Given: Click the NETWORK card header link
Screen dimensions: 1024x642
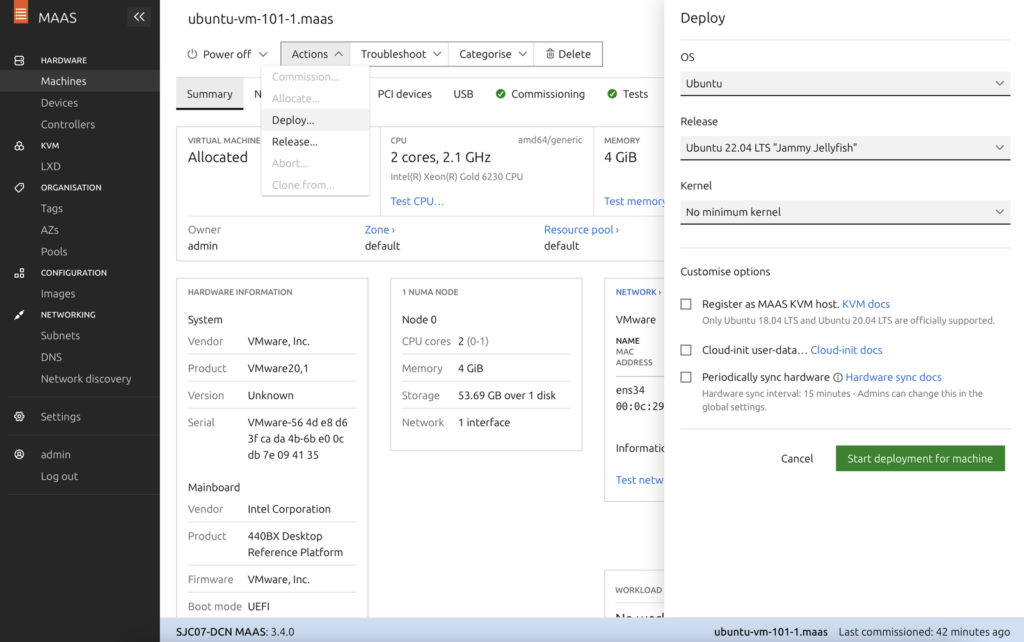Looking at the screenshot, I should [x=638, y=292].
